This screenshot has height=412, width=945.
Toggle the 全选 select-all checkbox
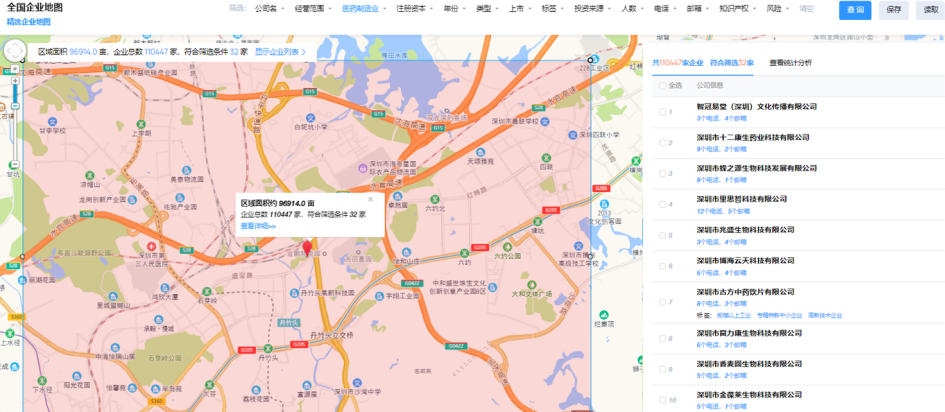(661, 85)
